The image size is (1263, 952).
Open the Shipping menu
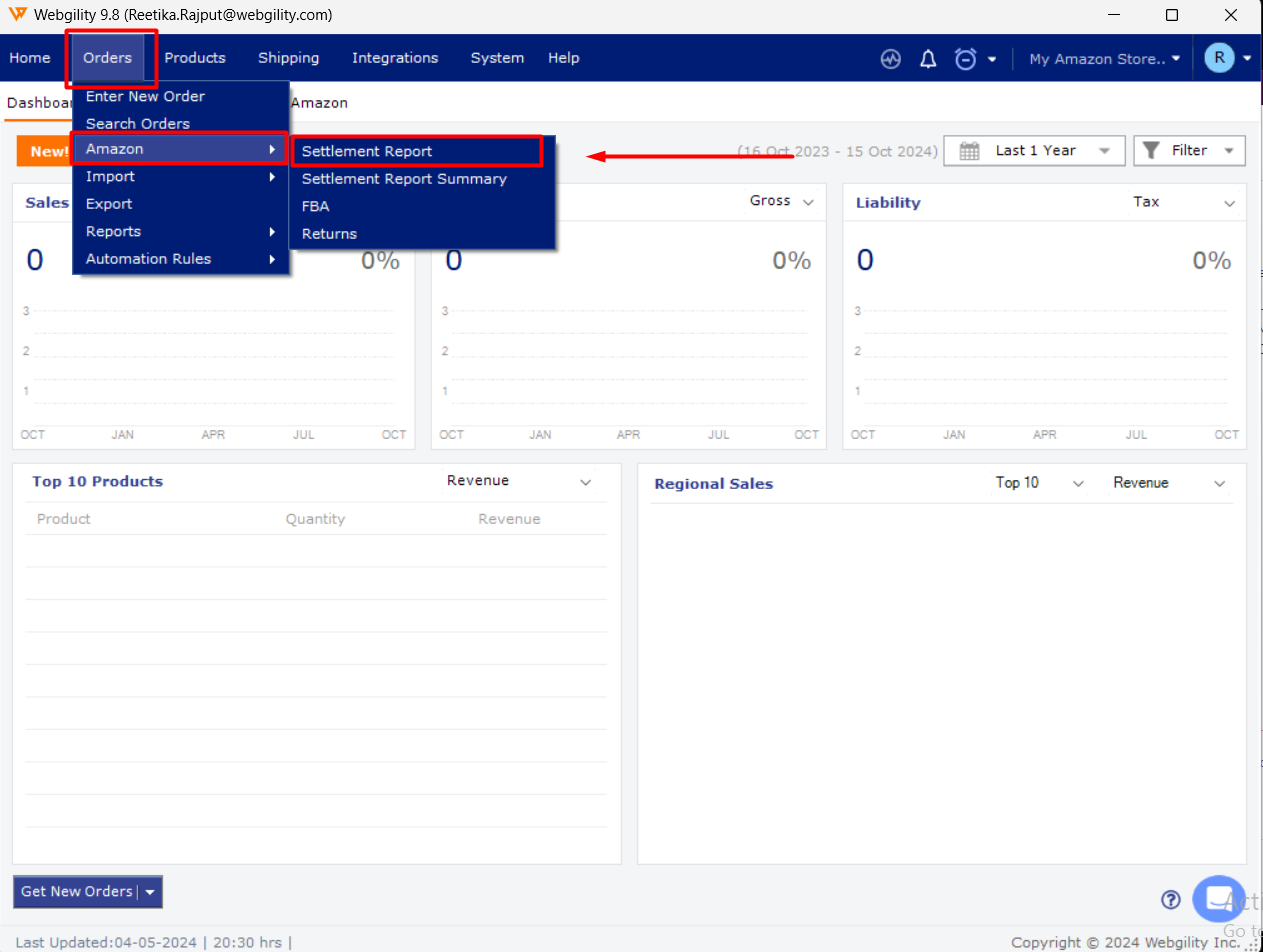(x=289, y=58)
